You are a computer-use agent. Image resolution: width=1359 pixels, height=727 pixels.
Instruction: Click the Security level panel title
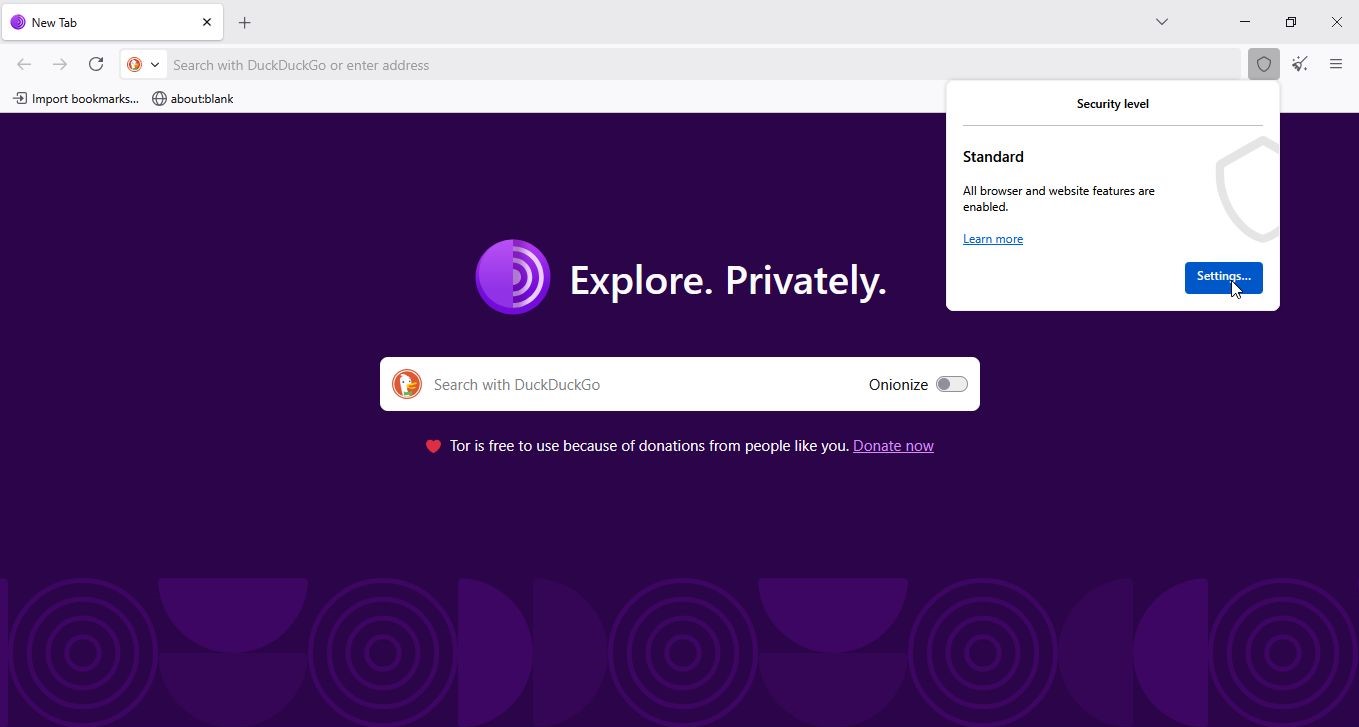point(1113,104)
